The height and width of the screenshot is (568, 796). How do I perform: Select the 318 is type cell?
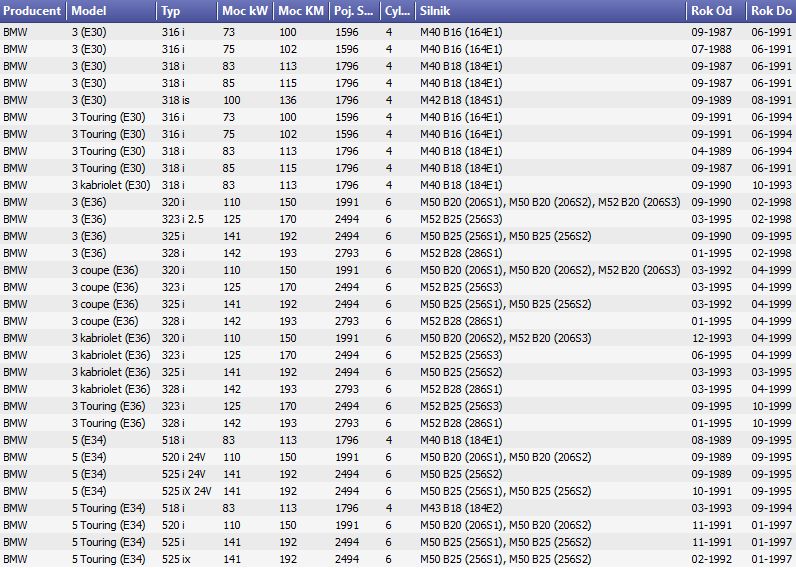pyautogui.click(x=176, y=101)
